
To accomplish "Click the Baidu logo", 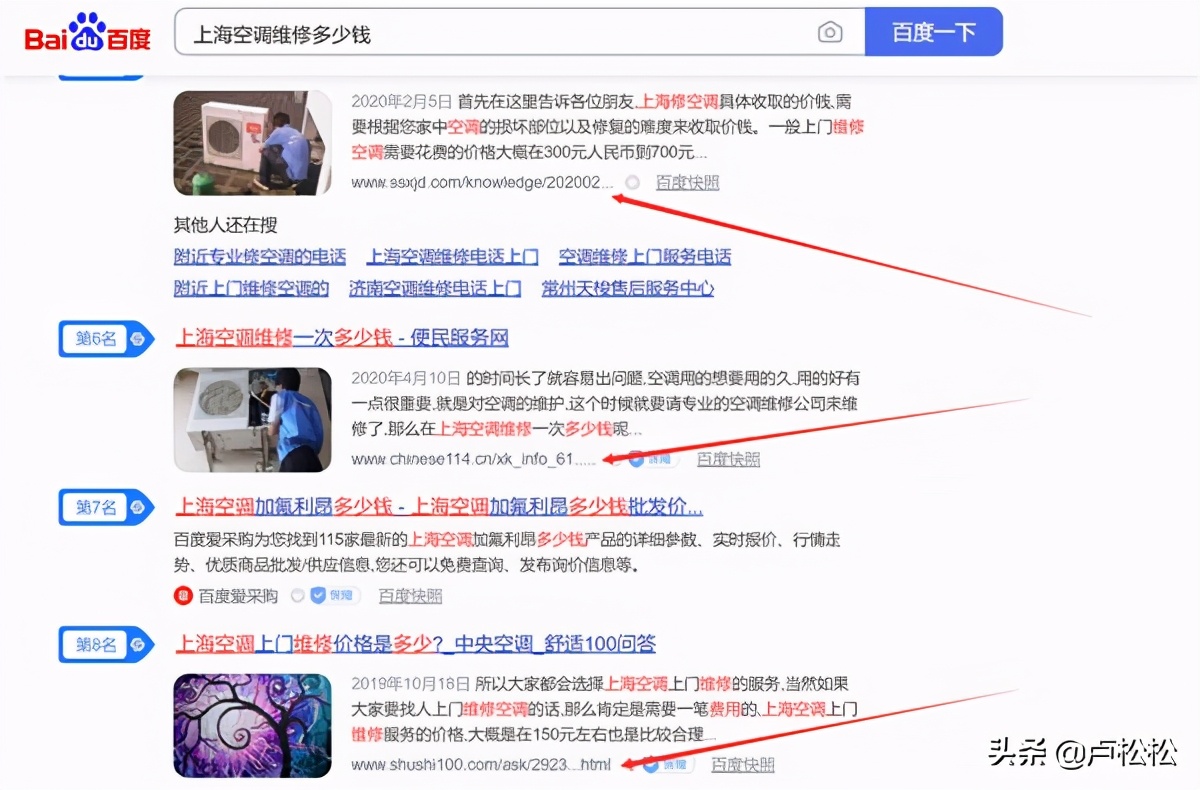I will [x=88, y=33].
